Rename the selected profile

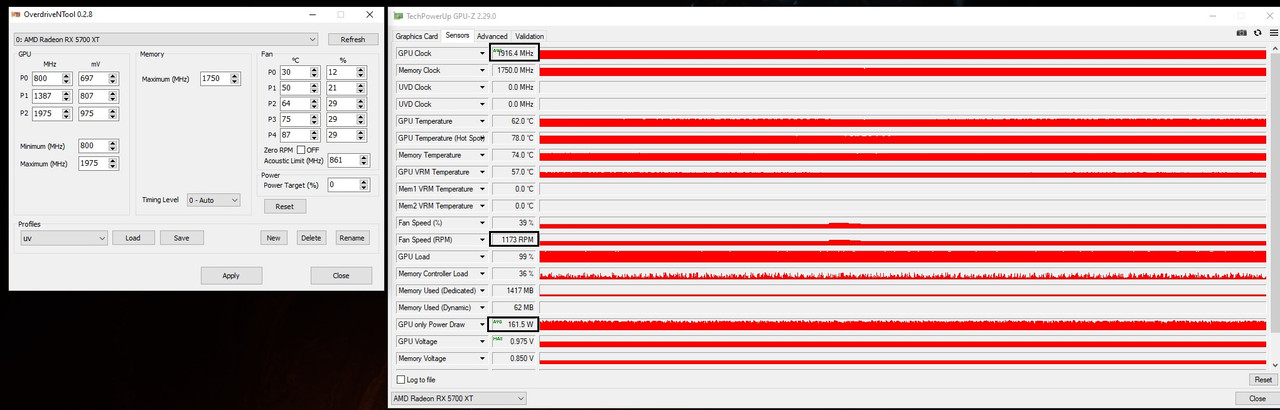351,238
